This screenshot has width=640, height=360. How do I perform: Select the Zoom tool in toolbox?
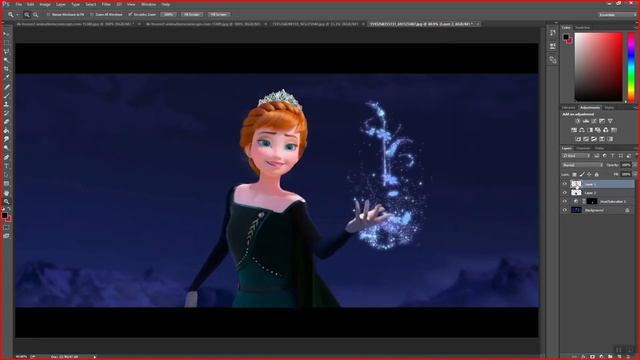pos(6,202)
